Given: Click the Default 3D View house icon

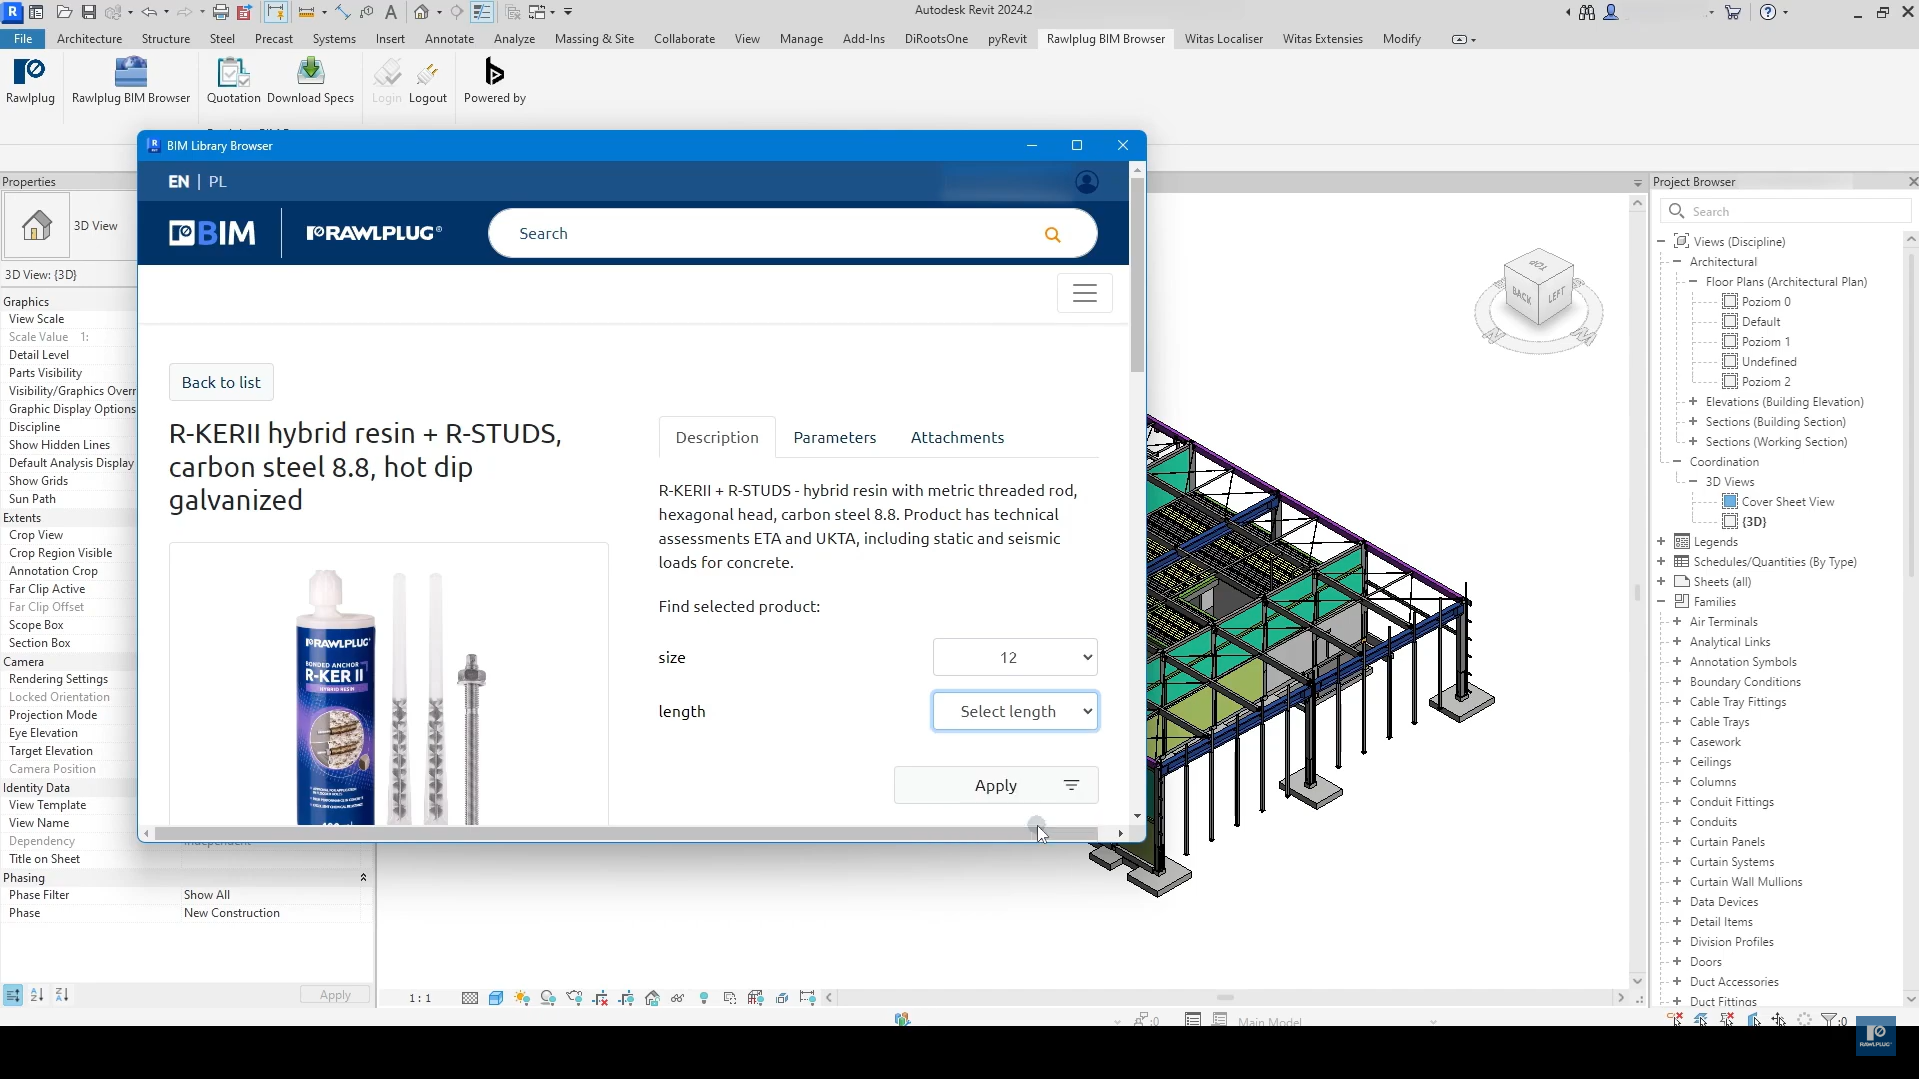Looking at the screenshot, I should tap(421, 12).
